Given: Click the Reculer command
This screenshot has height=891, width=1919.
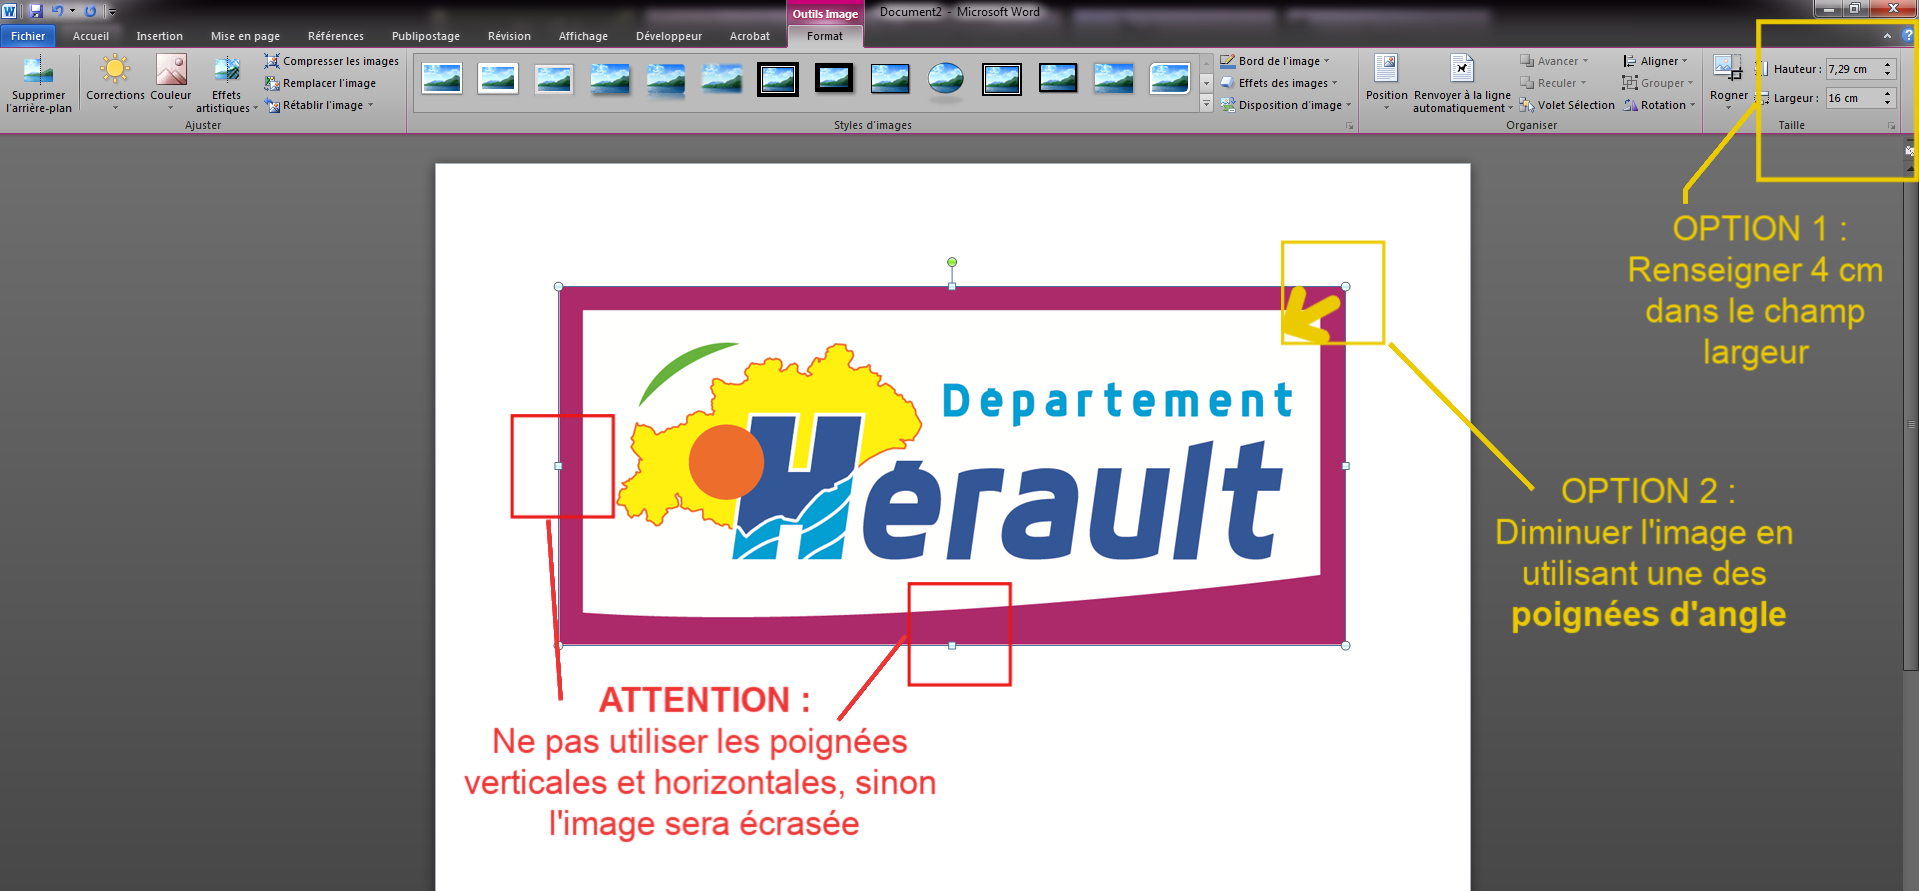Looking at the screenshot, I should [1553, 83].
